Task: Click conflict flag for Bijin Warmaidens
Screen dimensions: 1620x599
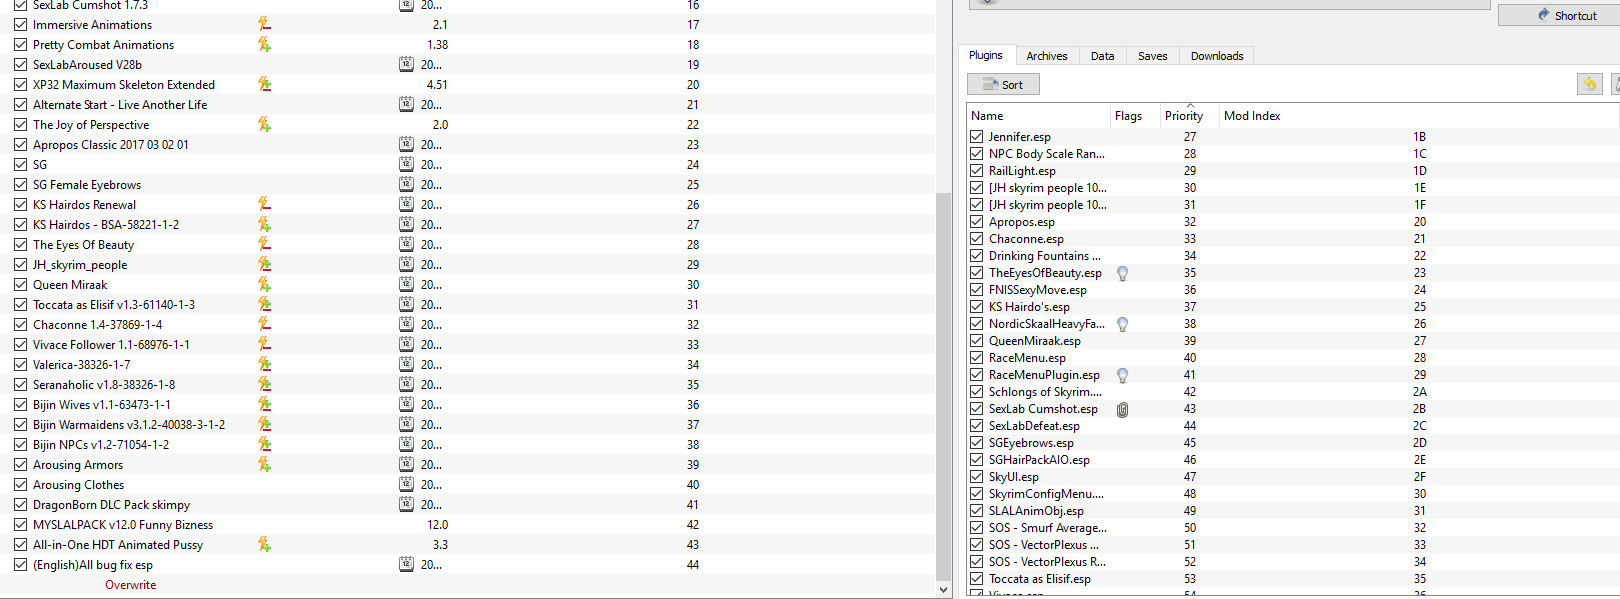Action: click(264, 424)
